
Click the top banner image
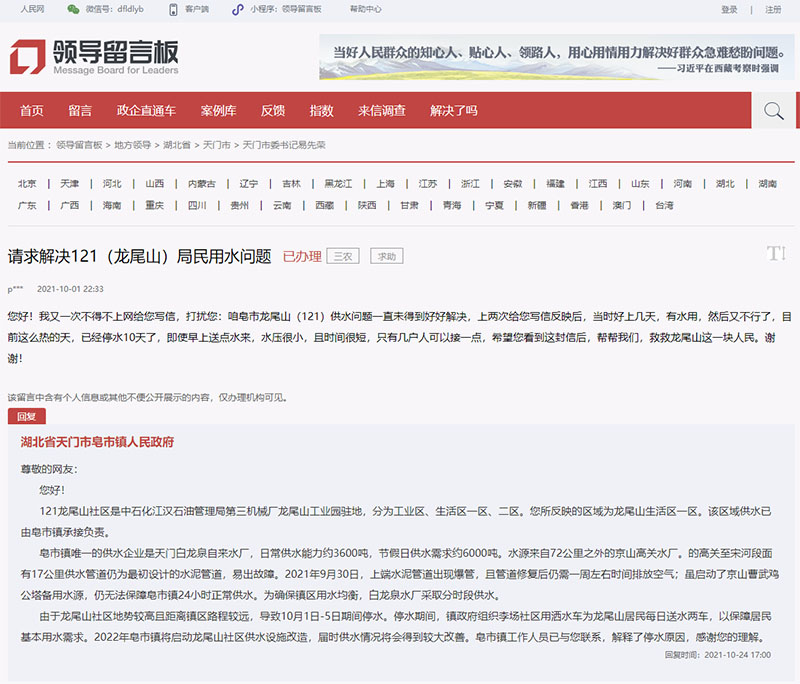[x=557, y=57]
